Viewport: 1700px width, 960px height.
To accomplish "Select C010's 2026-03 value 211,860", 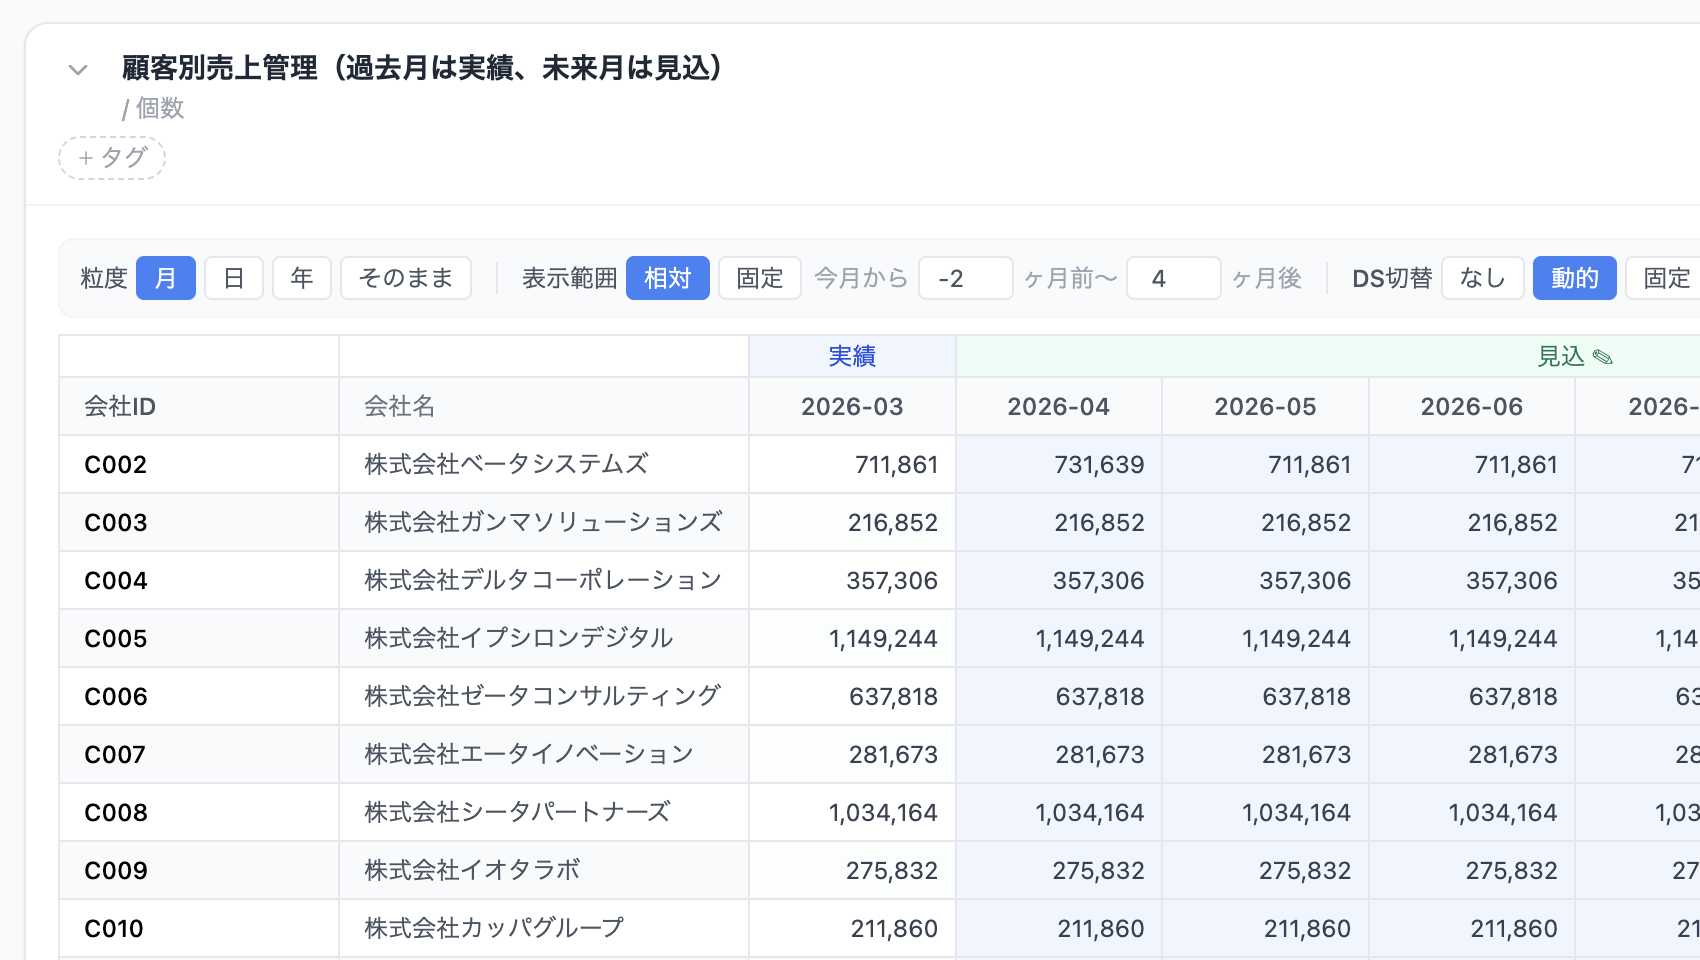I will click(852, 928).
